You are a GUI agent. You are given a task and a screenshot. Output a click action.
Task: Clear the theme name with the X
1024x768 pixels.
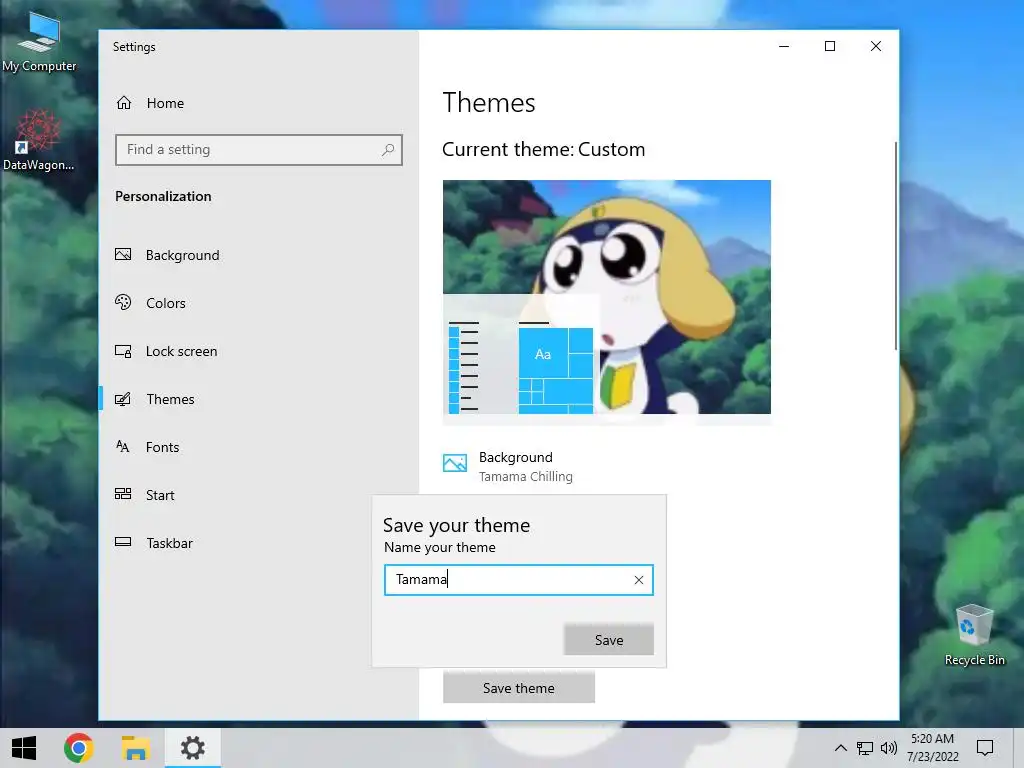(x=639, y=580)
